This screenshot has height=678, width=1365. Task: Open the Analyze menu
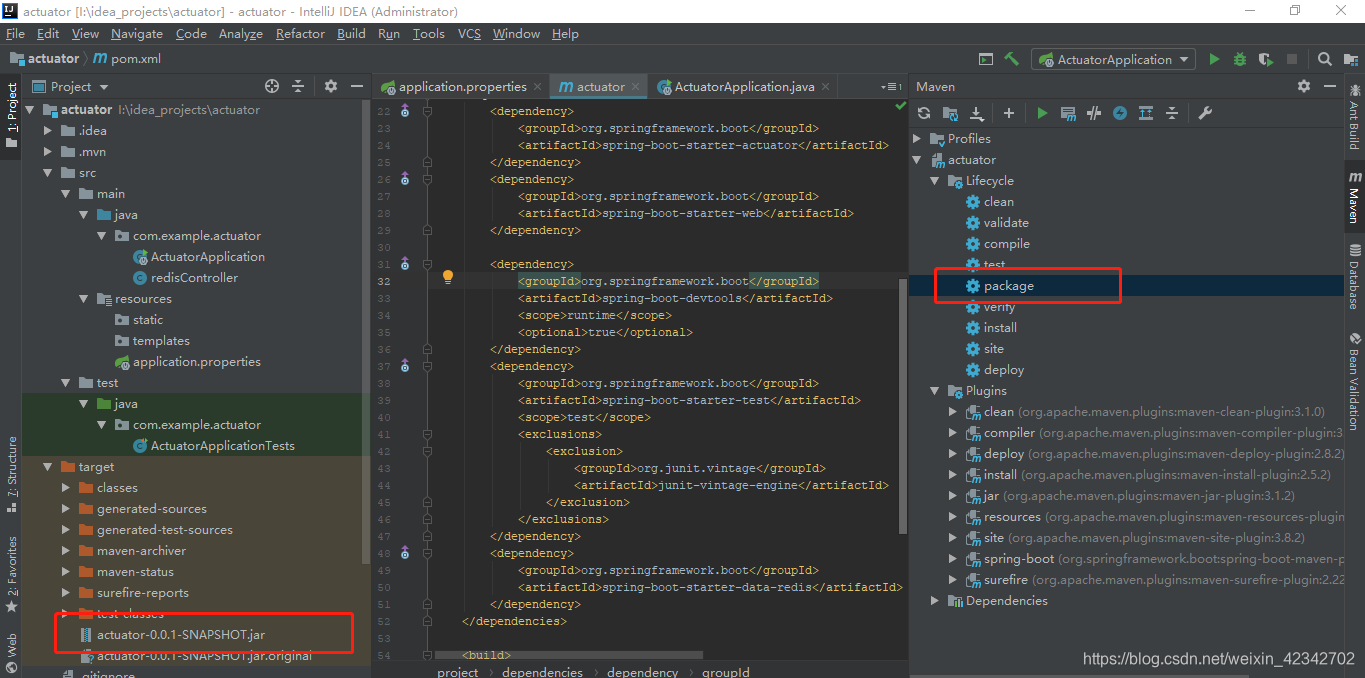point(240,33)
